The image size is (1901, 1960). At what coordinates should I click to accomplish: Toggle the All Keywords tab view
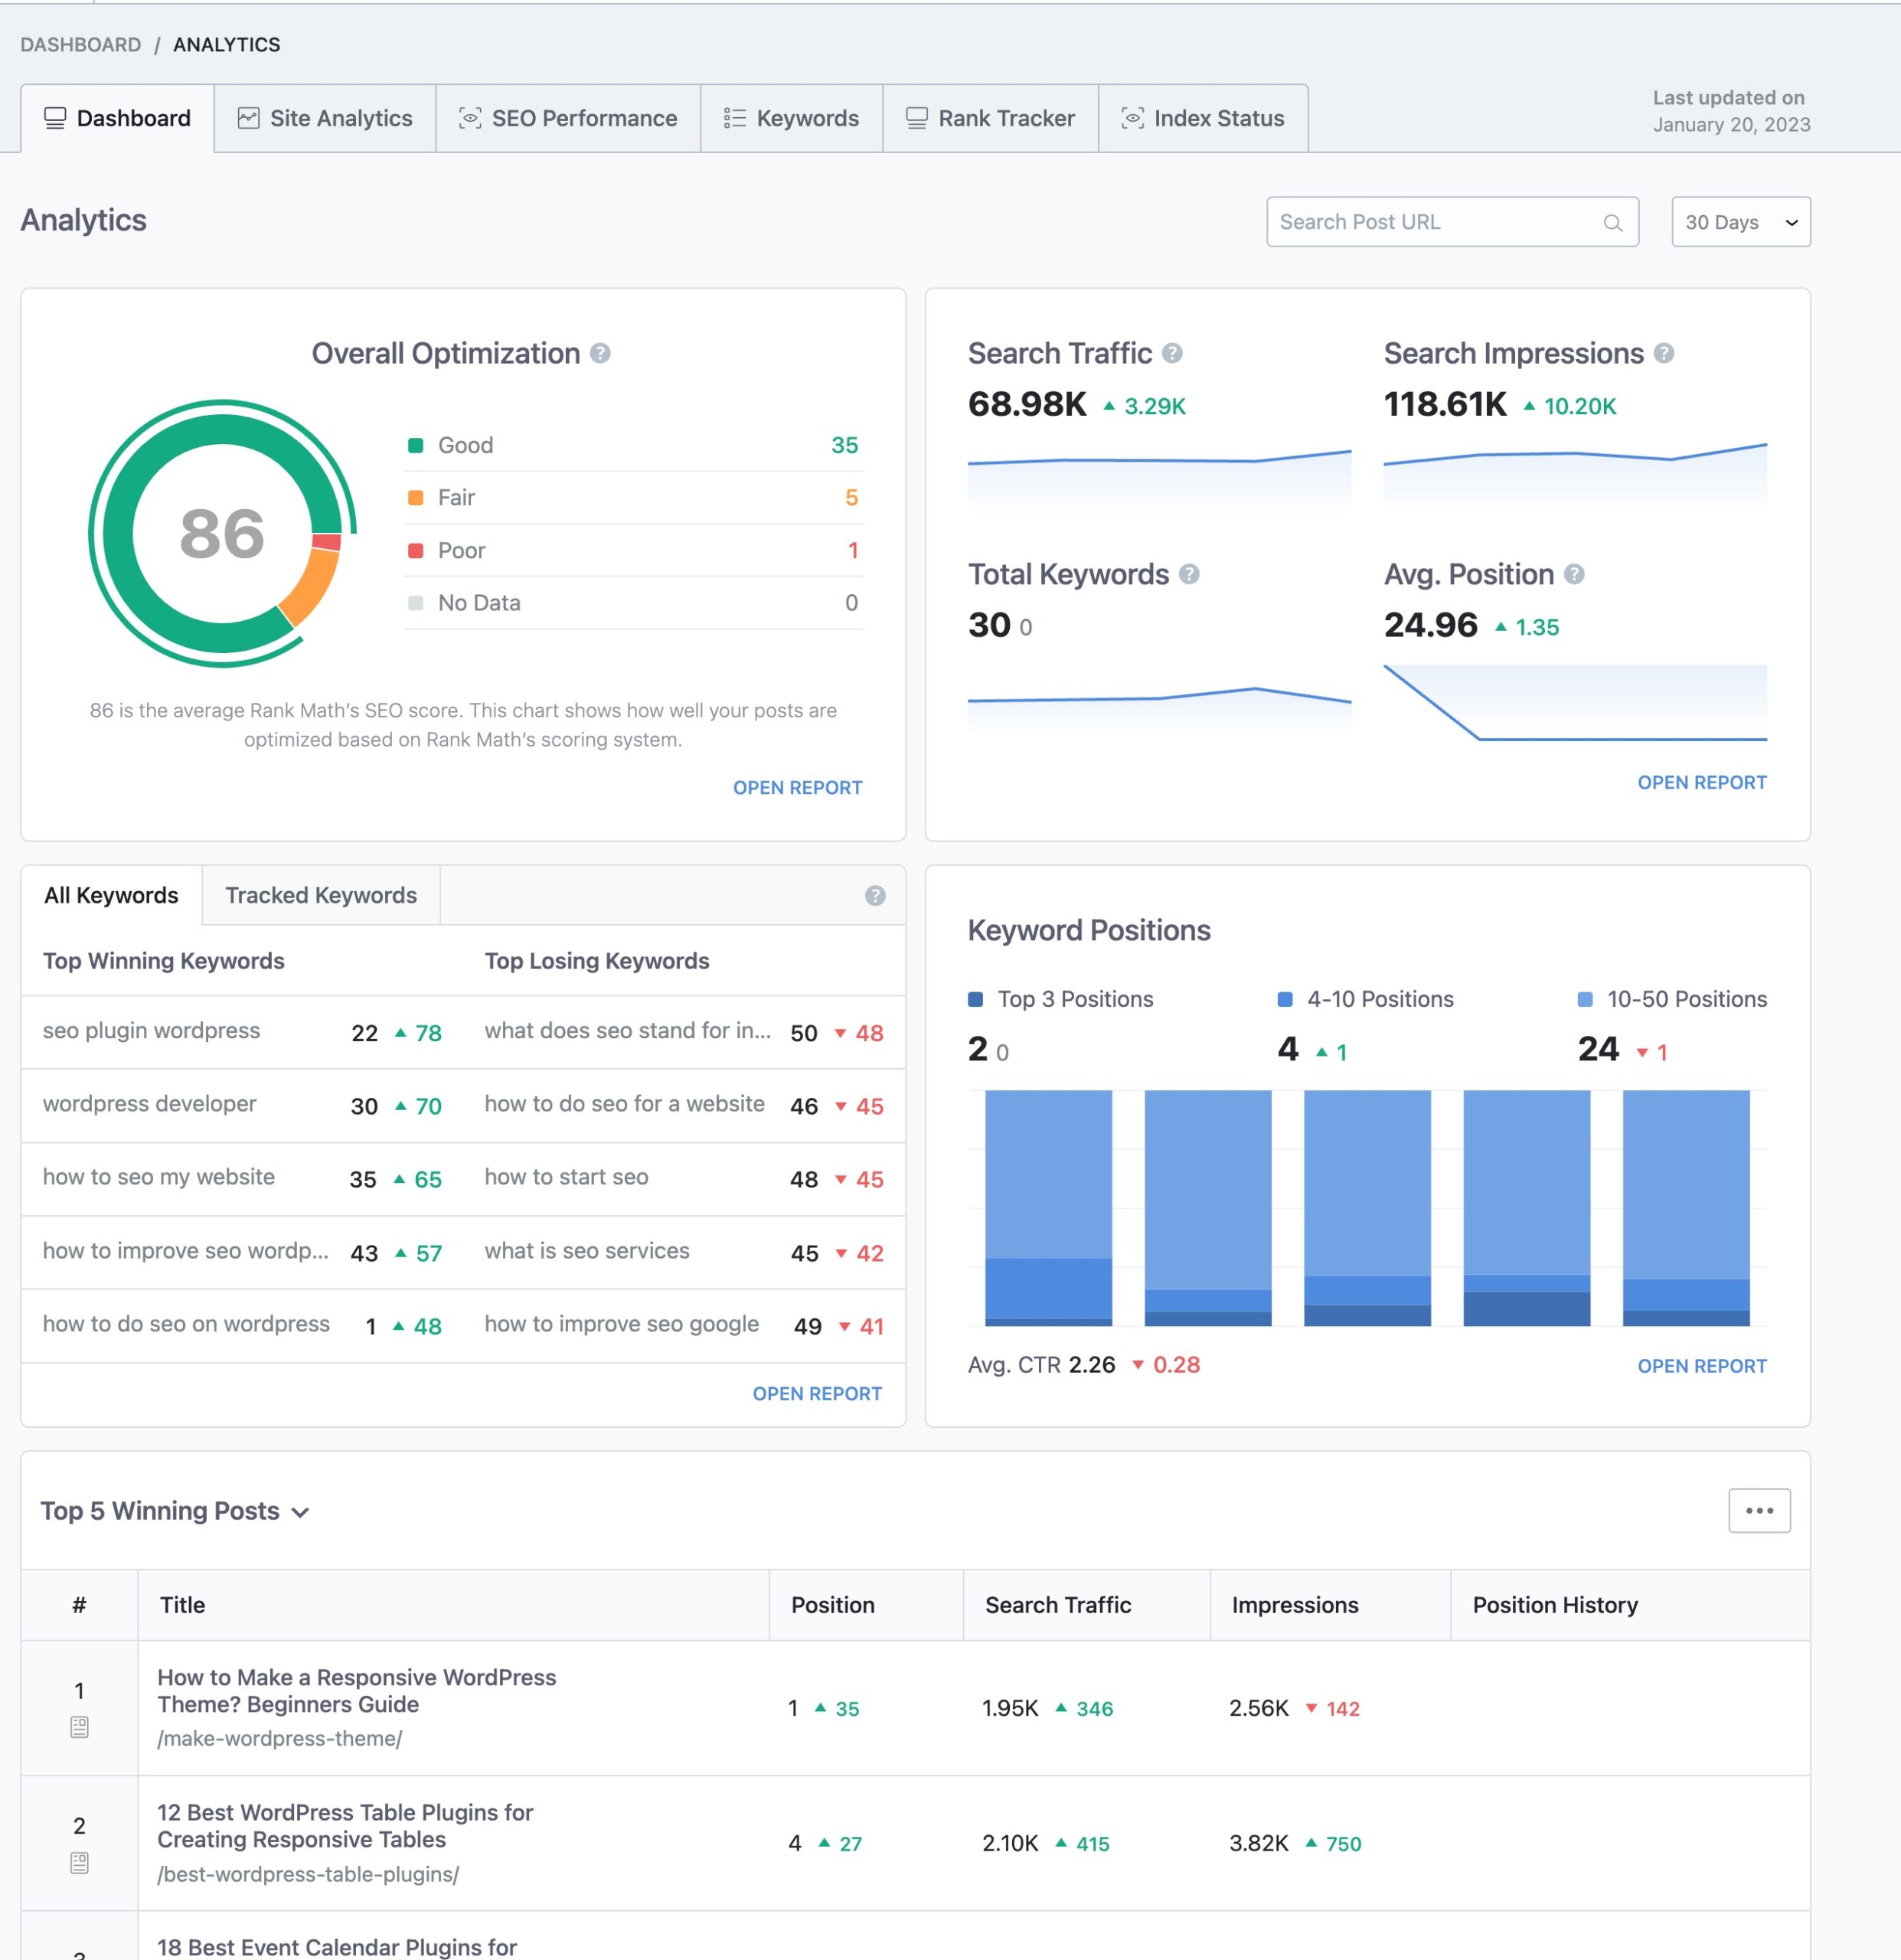[x=110, y=894]
